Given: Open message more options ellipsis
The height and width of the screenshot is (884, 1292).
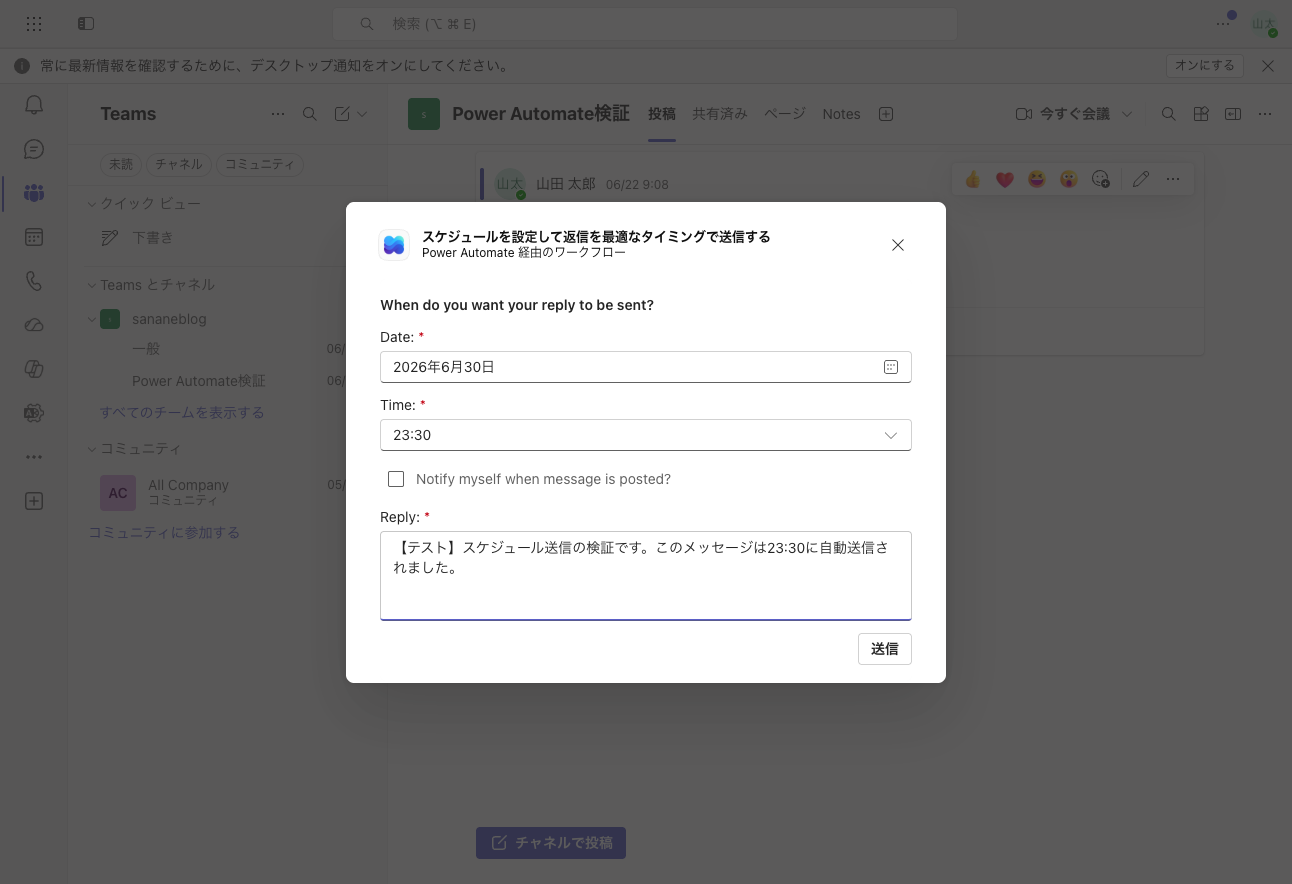Looking at the screenshot, I should coord(1173,179).
